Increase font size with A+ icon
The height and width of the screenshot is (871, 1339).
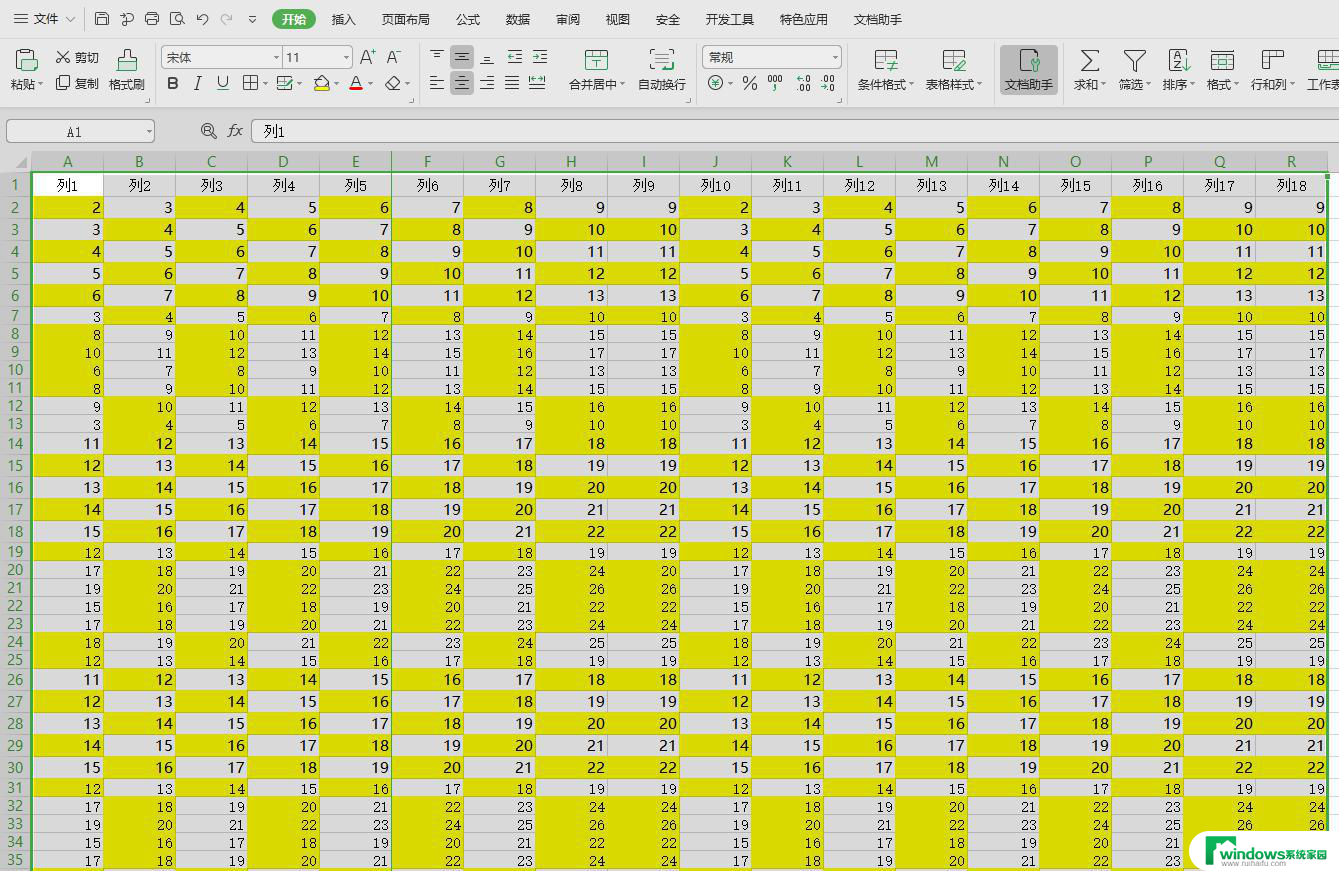pyautogui.click(x=368, y=57)
